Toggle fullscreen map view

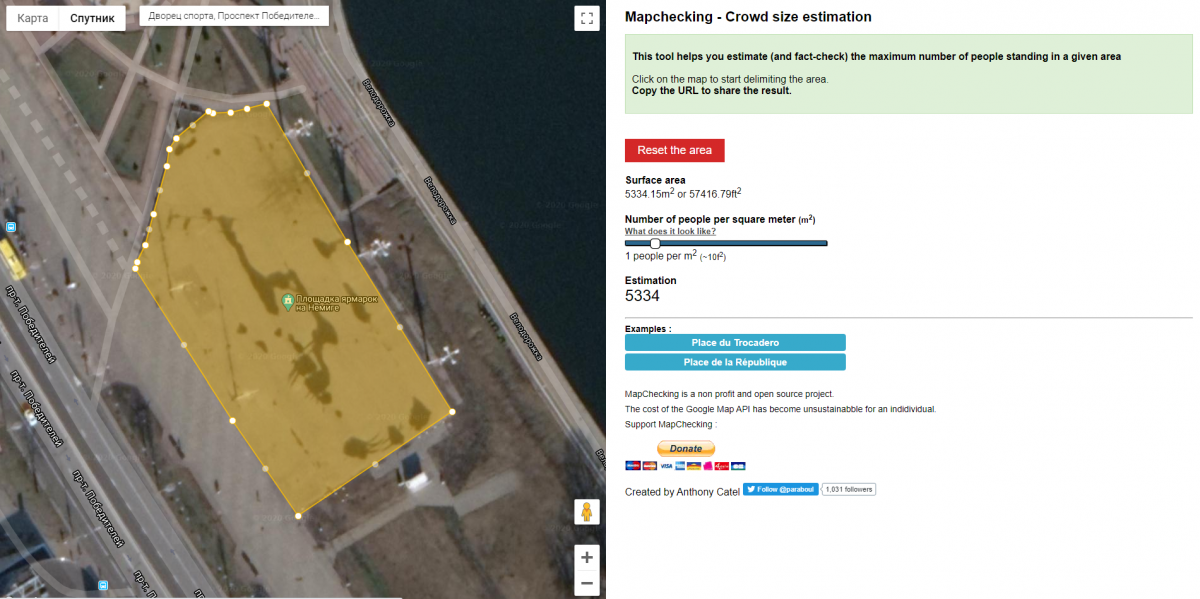point(586,18)
